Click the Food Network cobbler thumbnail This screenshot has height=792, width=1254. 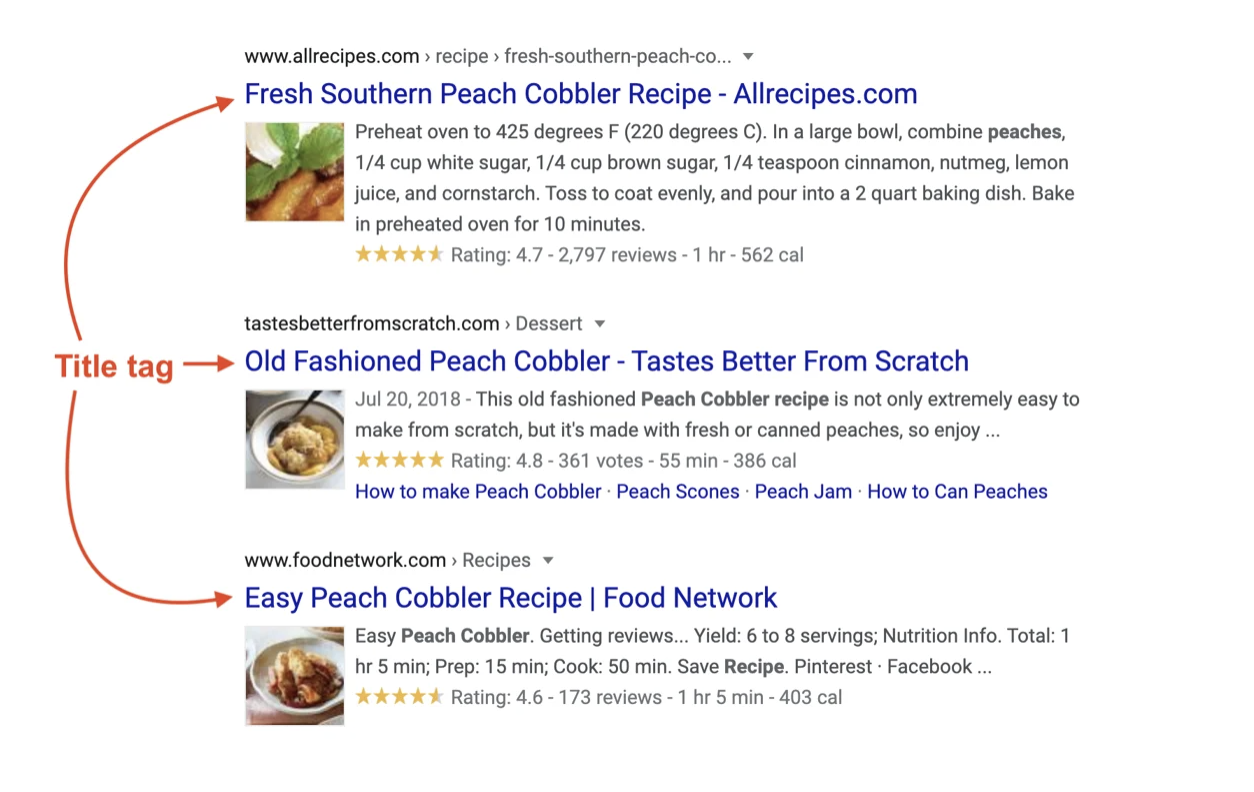tap(294, 675)
